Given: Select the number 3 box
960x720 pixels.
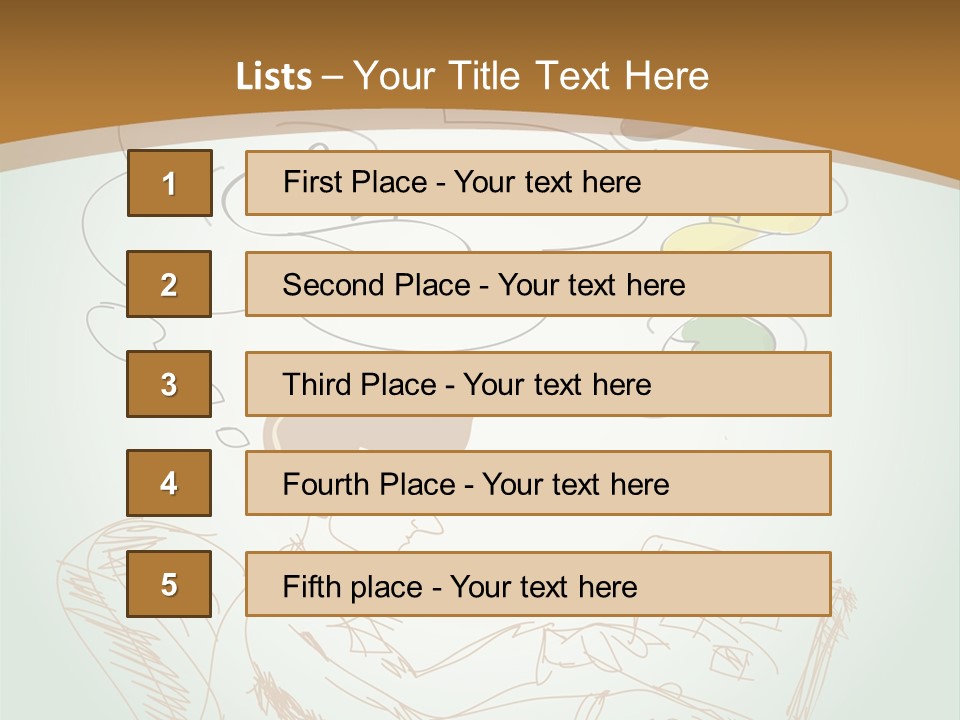Looking at the screenshot, I should pos(169,384).
